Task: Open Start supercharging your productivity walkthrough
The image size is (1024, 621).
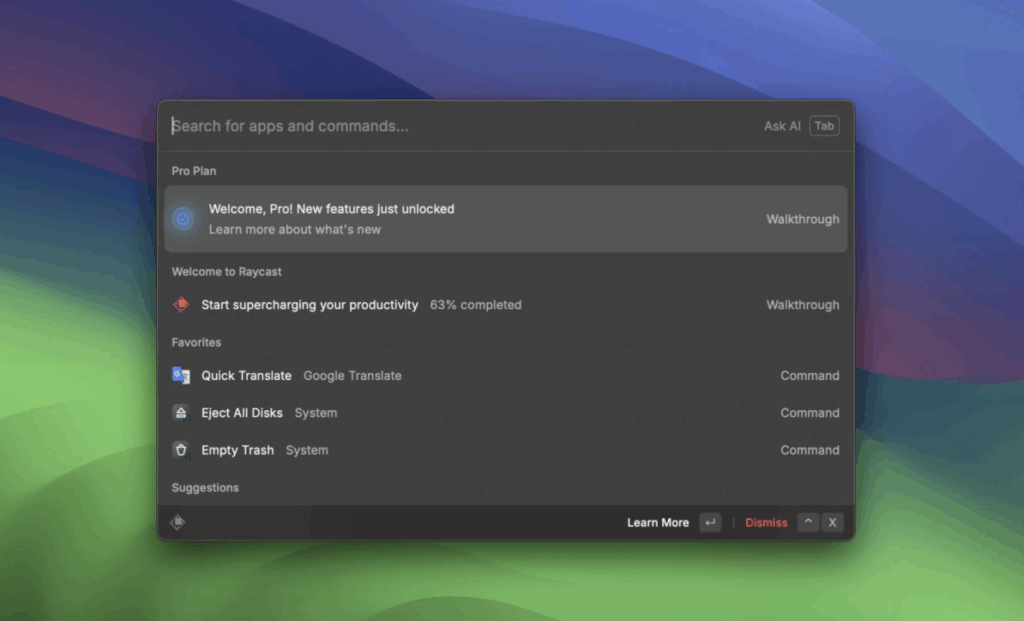Action: [x=506, y=305]
